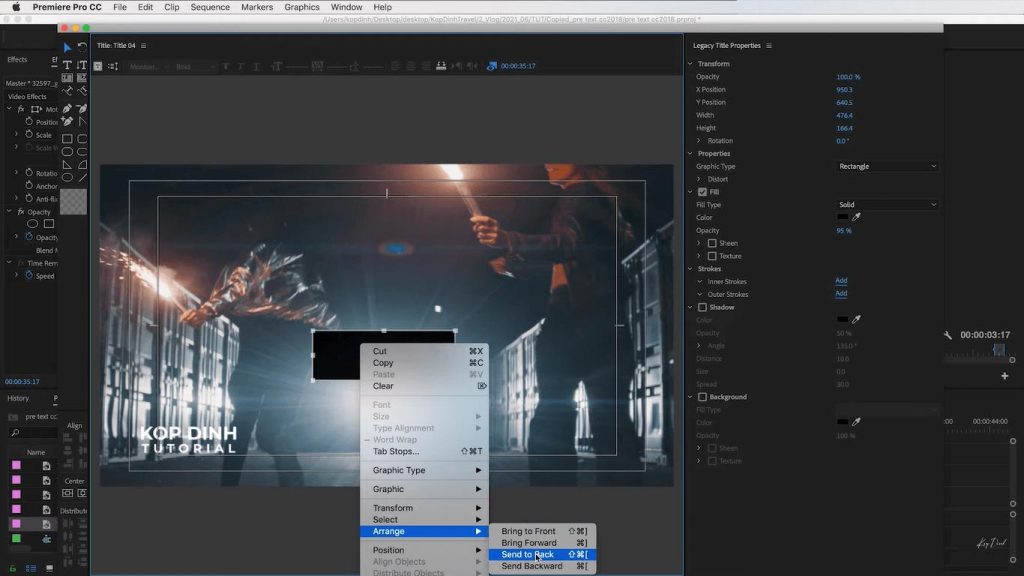Open the Fill Type dropdown
This screenshot has width=1024, height=576.
point(887,205)
